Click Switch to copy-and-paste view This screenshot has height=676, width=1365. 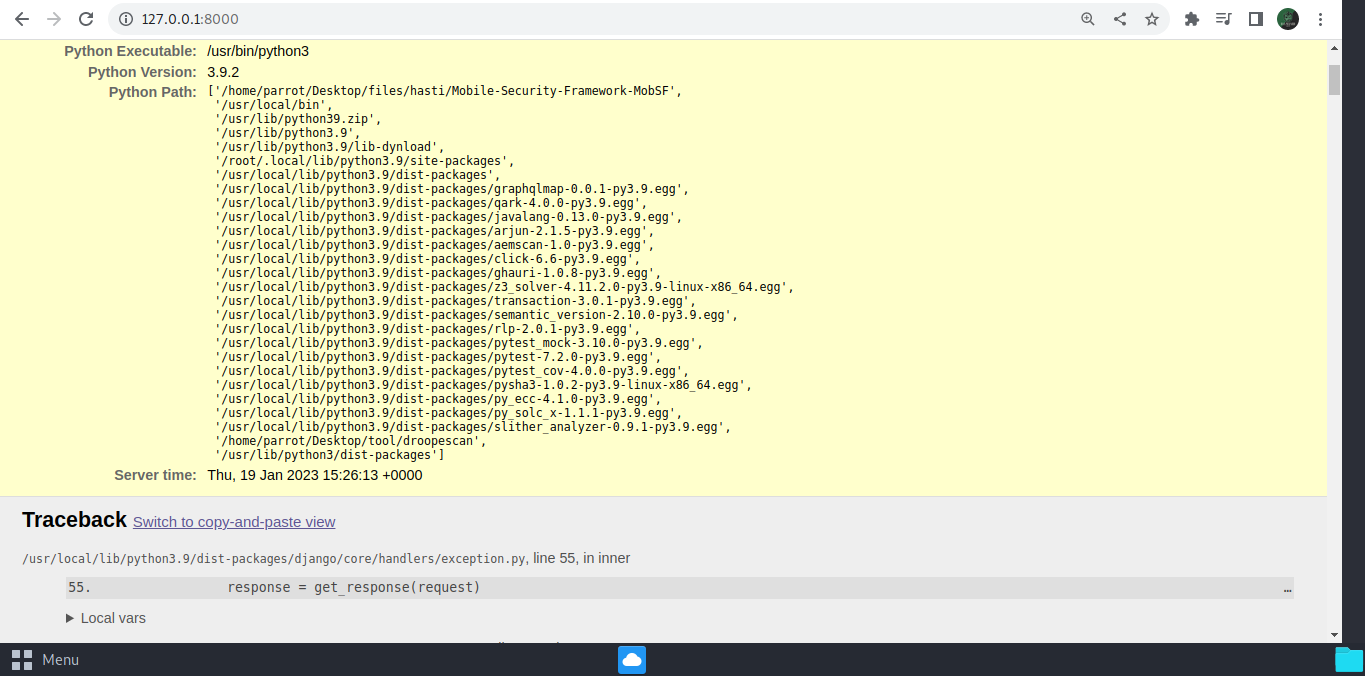[233, 522]
